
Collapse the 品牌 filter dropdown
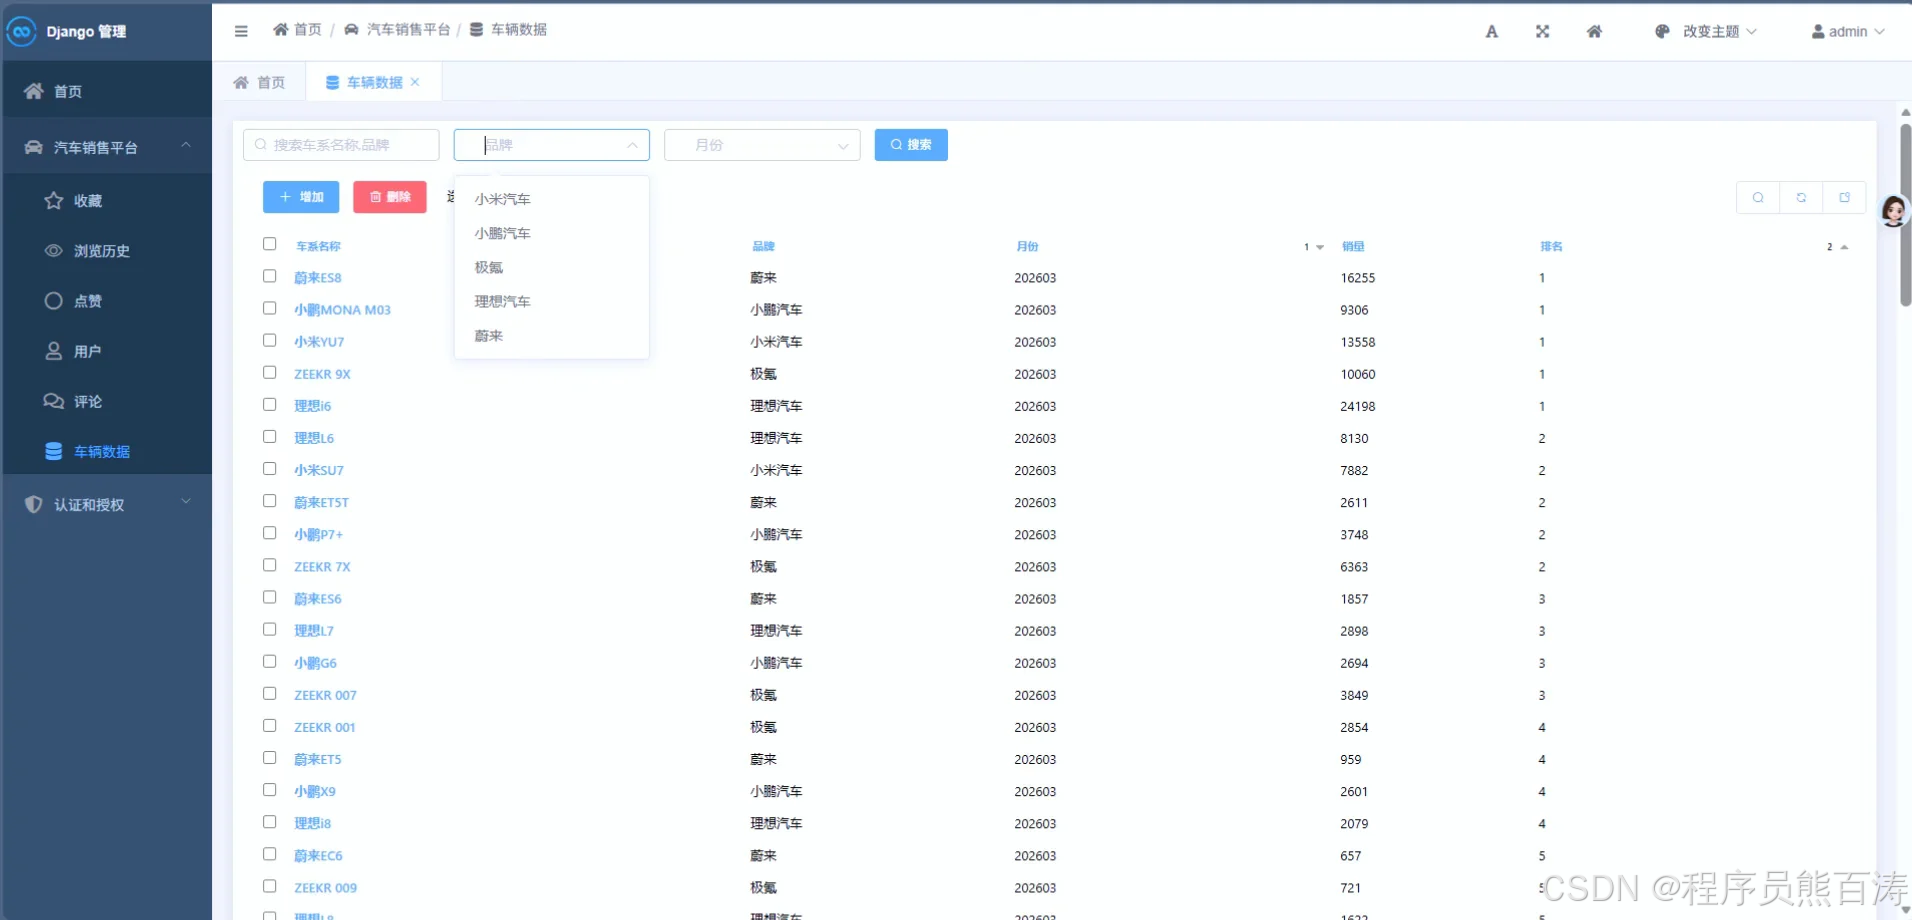tap(552, 145)
